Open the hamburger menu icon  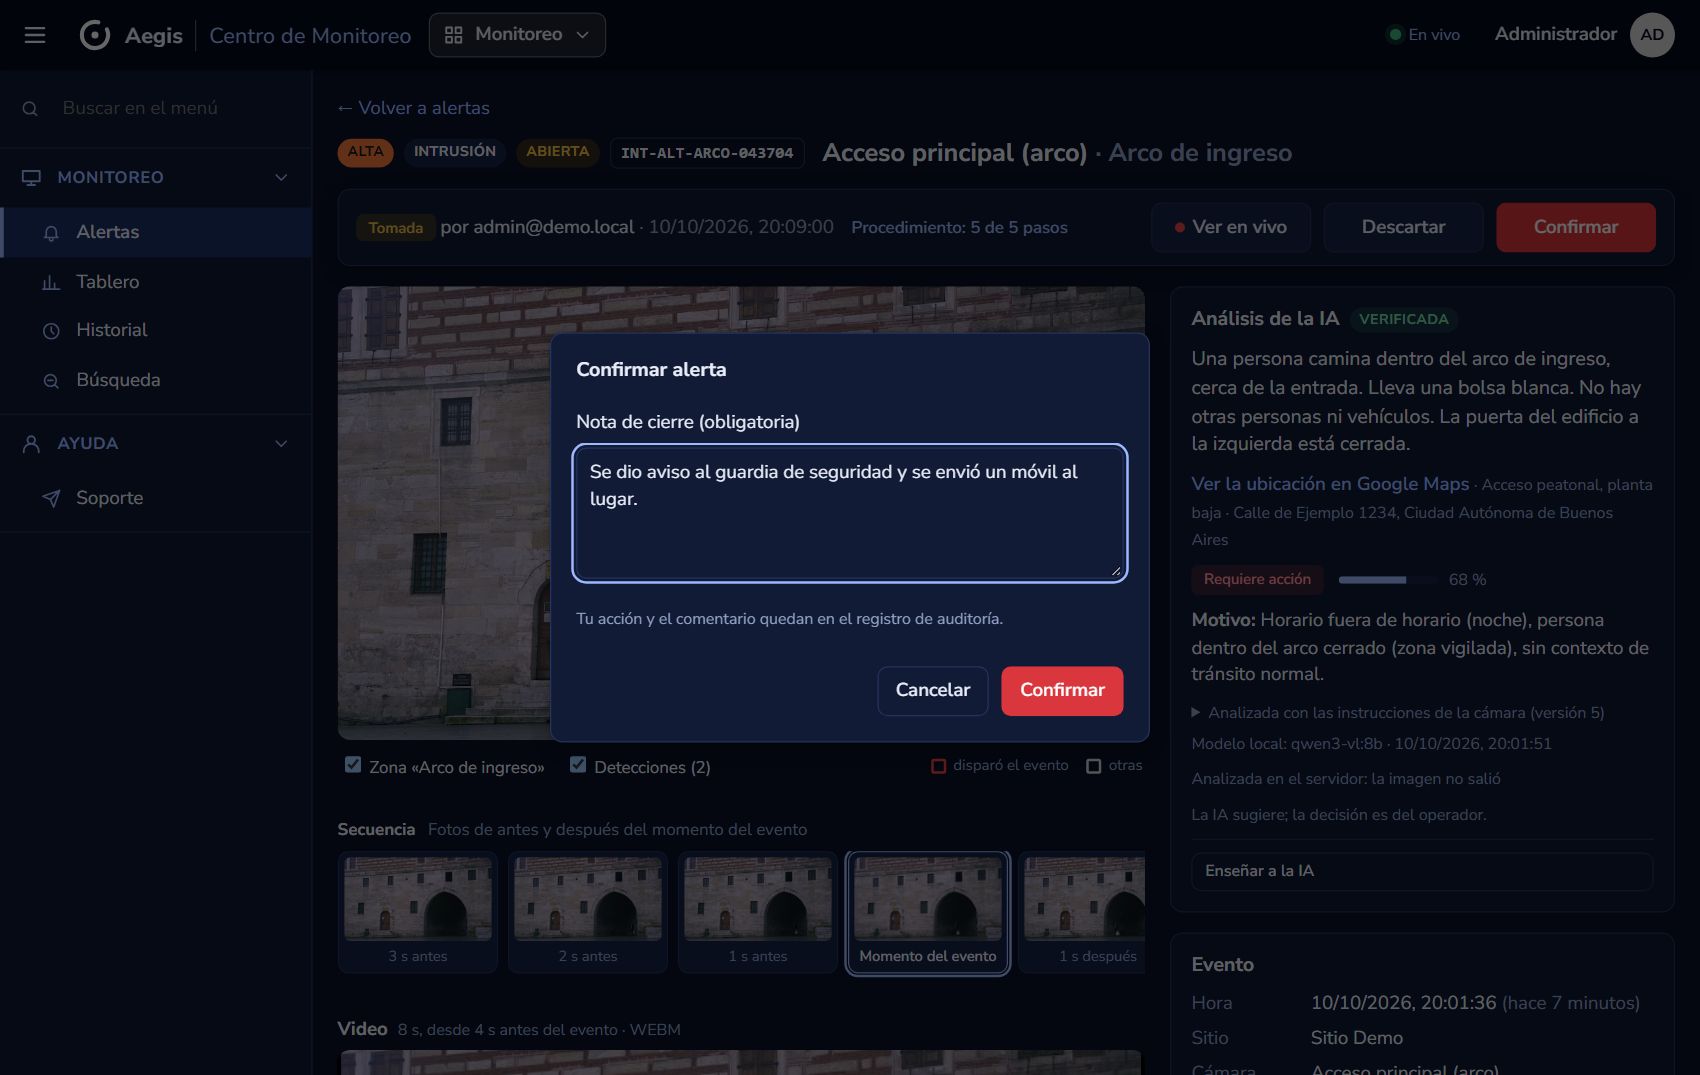(35, 35)
